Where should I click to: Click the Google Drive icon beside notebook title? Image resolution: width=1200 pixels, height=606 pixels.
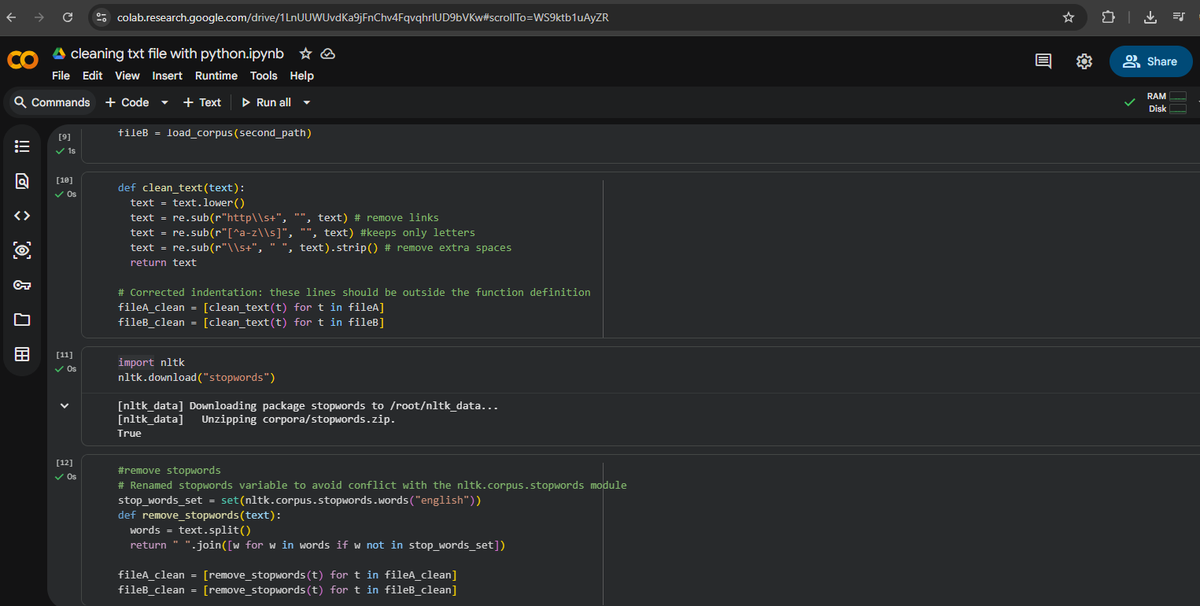click(x=60, y=53)
